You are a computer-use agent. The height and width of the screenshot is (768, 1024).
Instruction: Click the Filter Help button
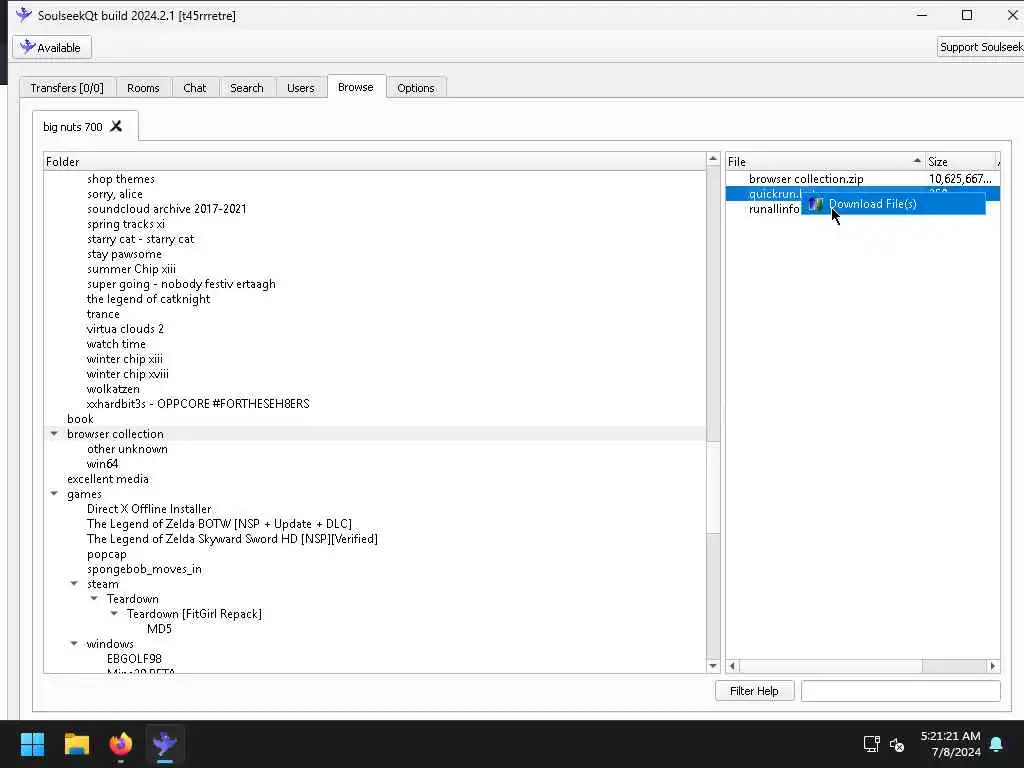point(754,691)
